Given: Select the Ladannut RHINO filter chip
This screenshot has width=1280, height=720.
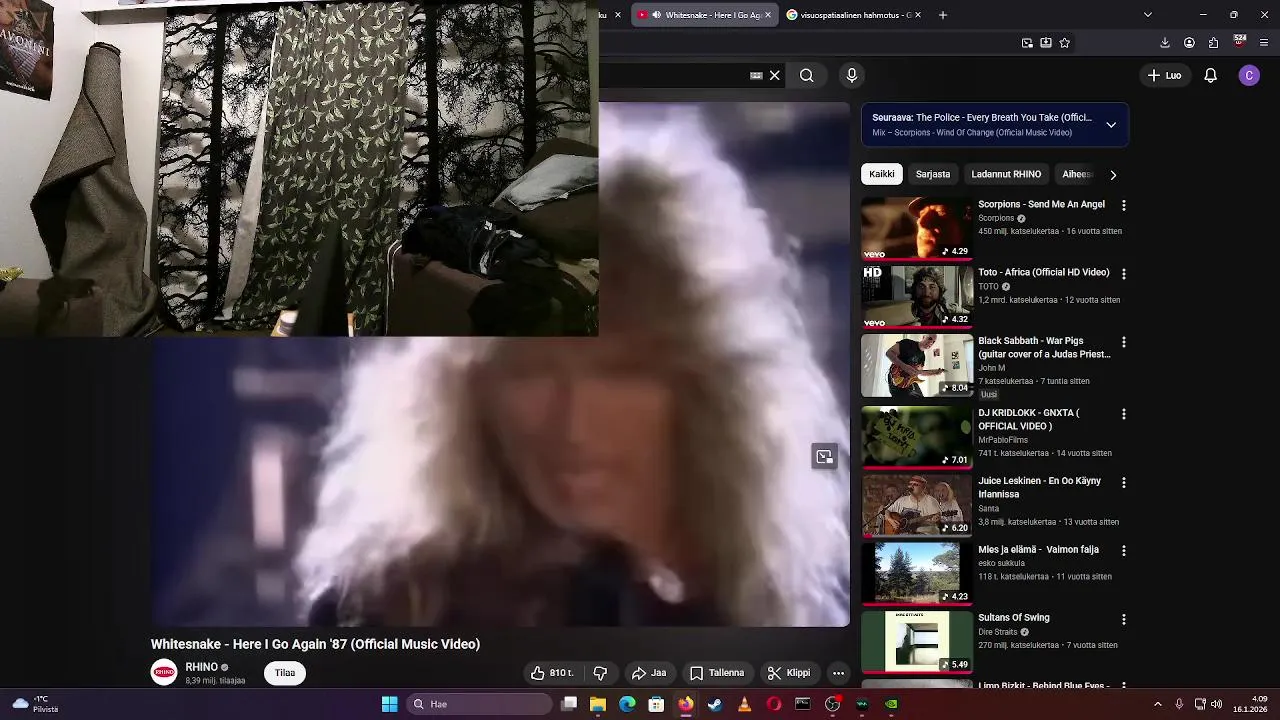Looking at the screenshot, I should pyautogui.click(x=1006, y=174).
